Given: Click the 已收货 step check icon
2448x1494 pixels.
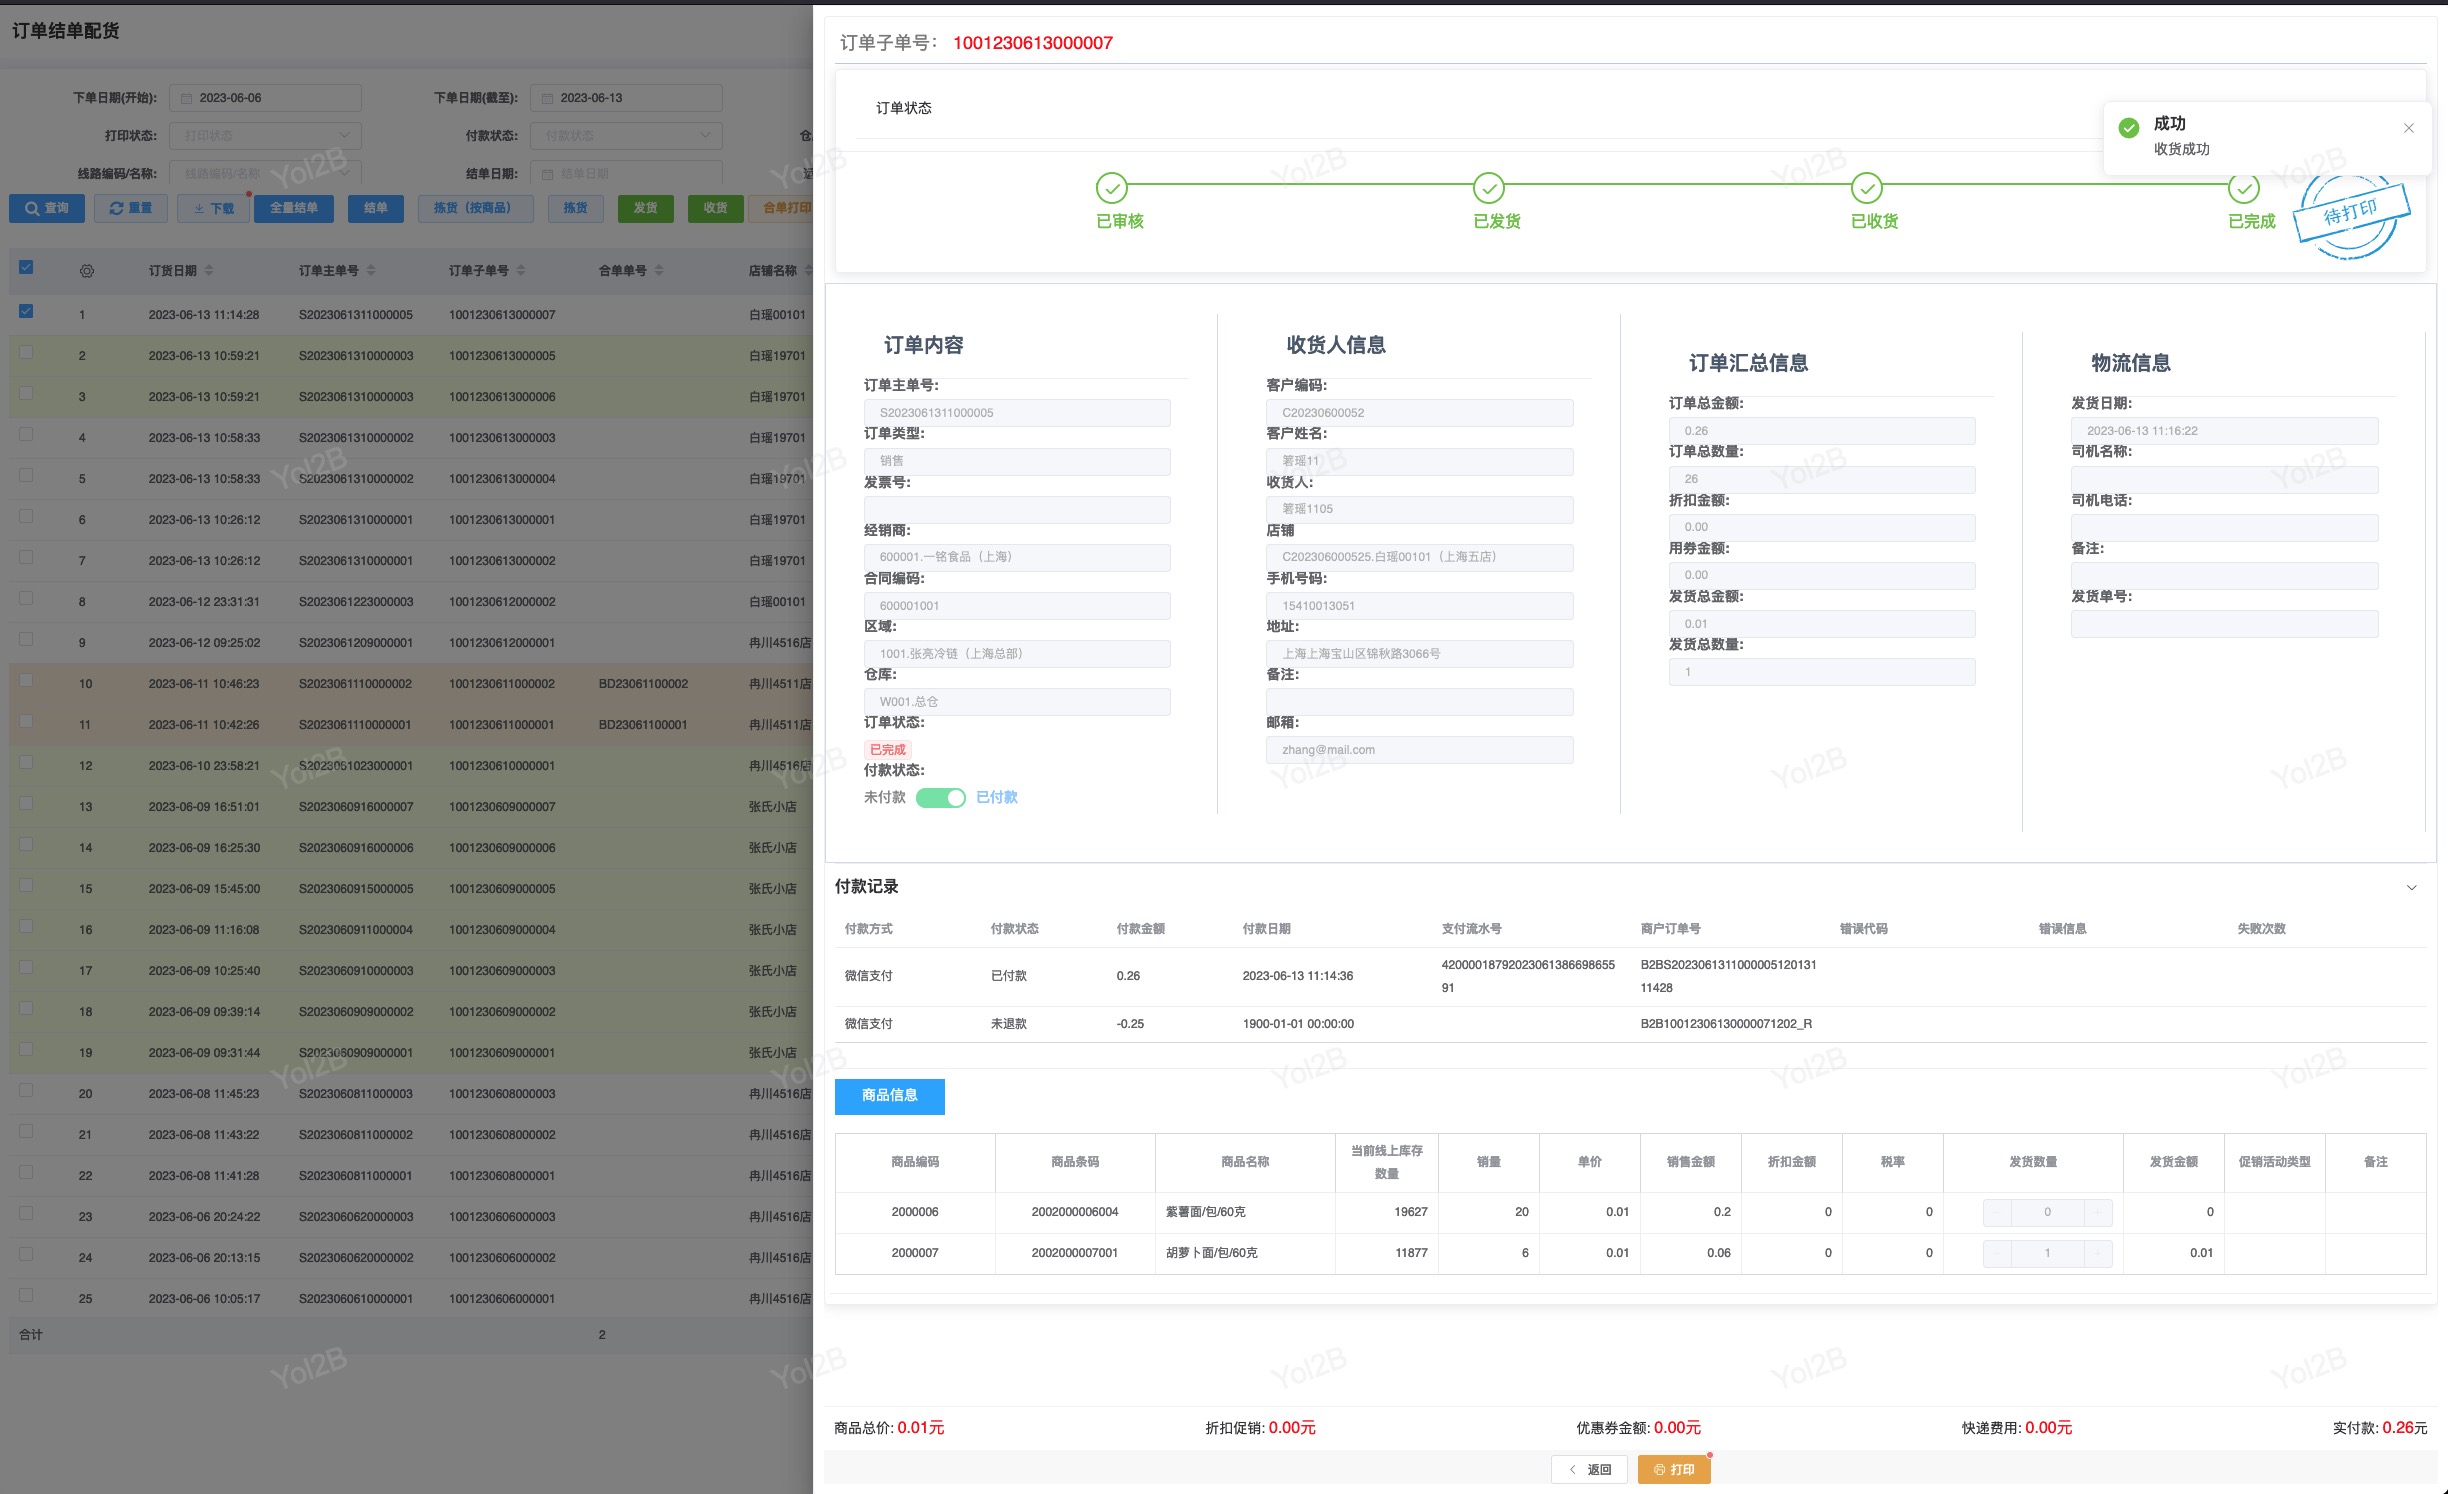Looking at the screenshot, I should [1866, 188].
